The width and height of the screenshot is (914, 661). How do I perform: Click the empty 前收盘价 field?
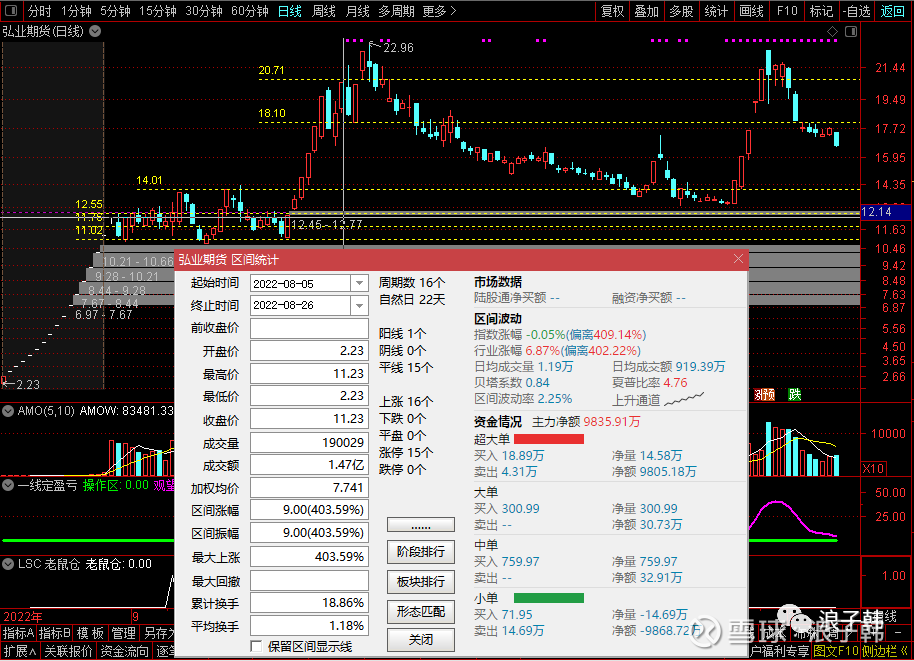coord(310,328)
